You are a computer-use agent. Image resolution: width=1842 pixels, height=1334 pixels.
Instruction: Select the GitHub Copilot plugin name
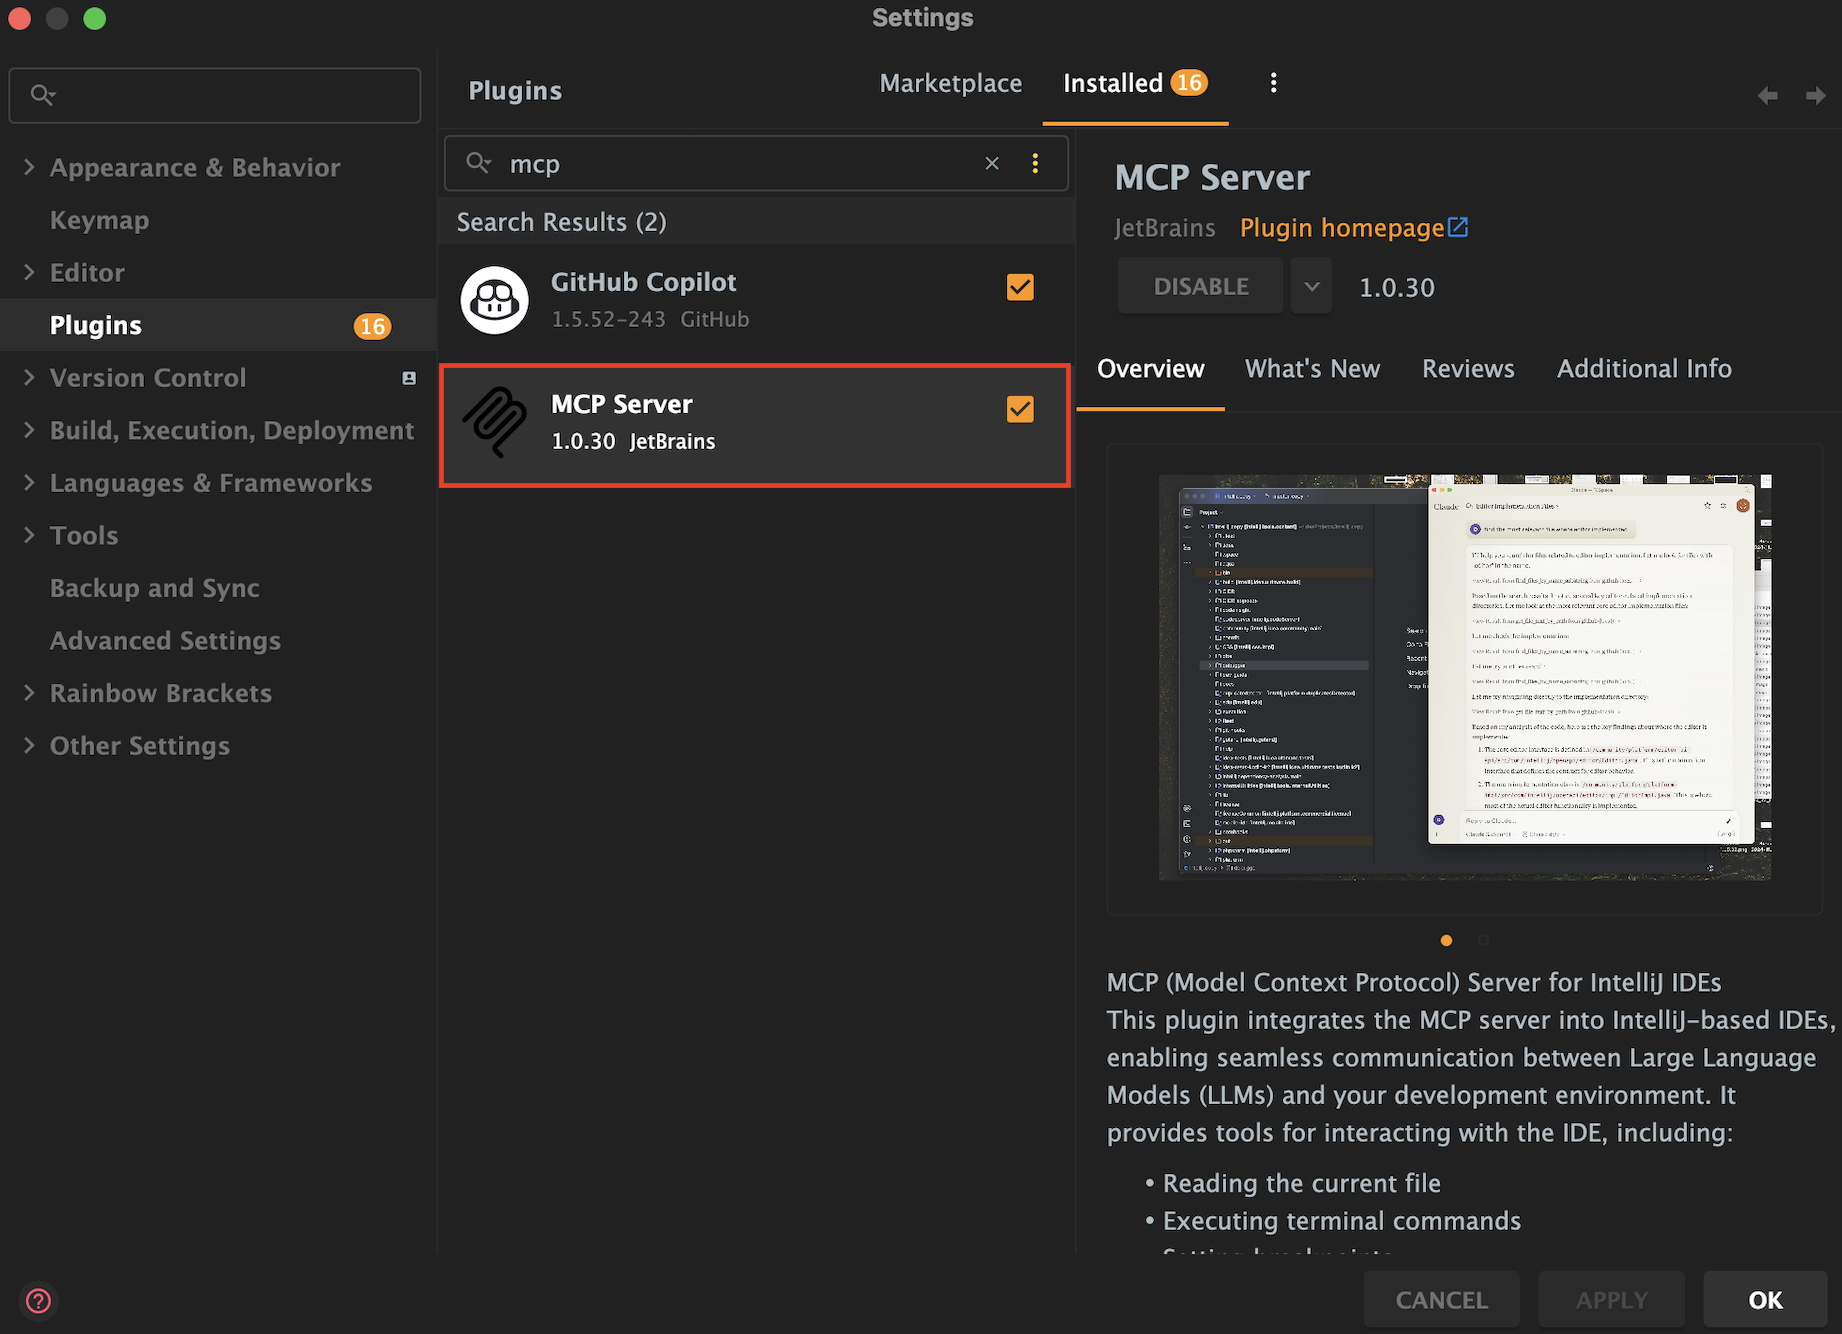coord(643,282)
